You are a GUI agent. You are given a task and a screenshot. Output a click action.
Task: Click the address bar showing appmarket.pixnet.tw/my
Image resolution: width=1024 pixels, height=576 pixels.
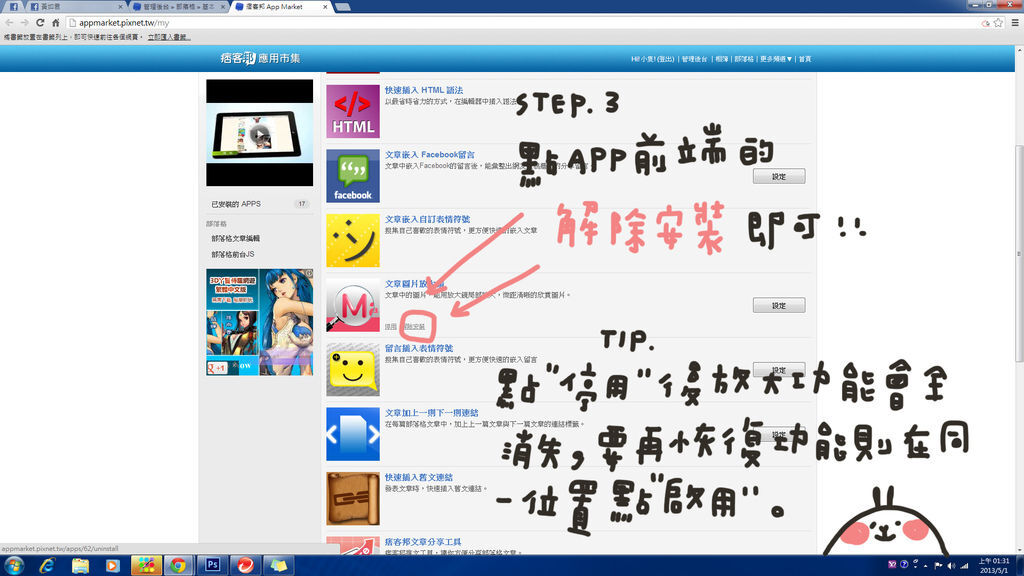pos(522,23)
